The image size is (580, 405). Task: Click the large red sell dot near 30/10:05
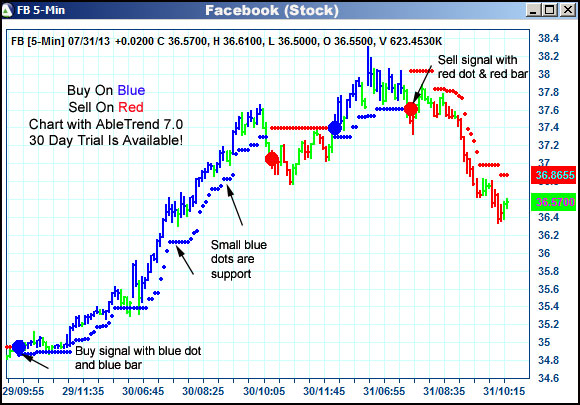(272, 159)
